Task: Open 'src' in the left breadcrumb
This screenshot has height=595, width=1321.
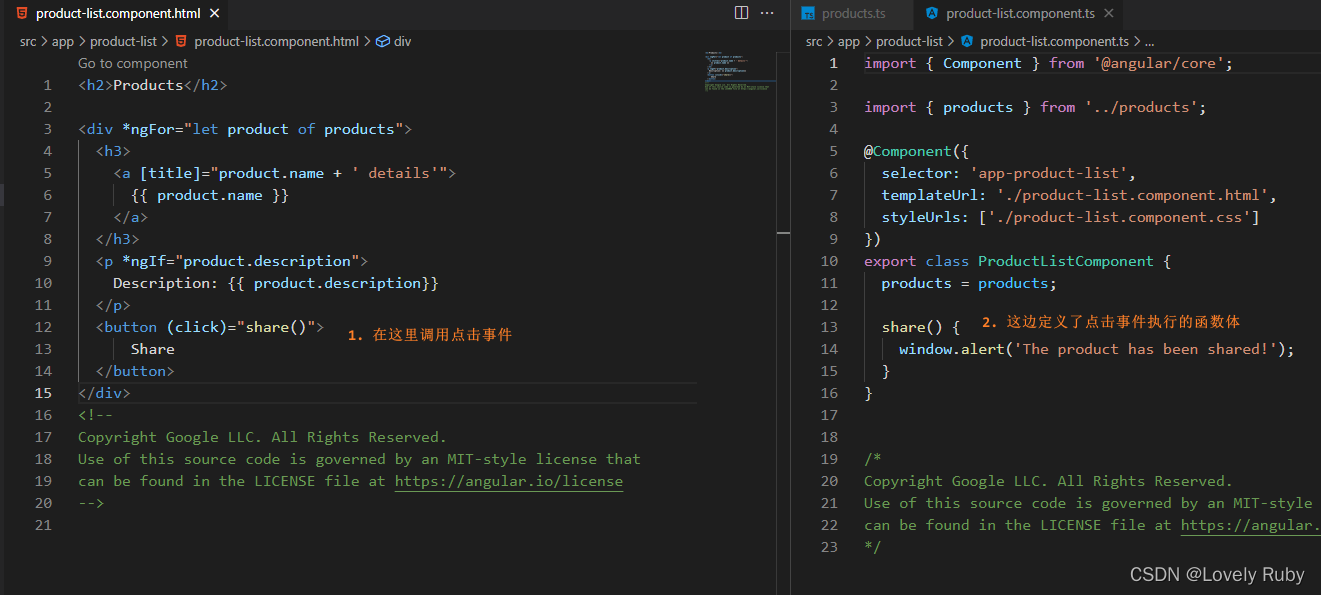Action: (x=28, y=41)
